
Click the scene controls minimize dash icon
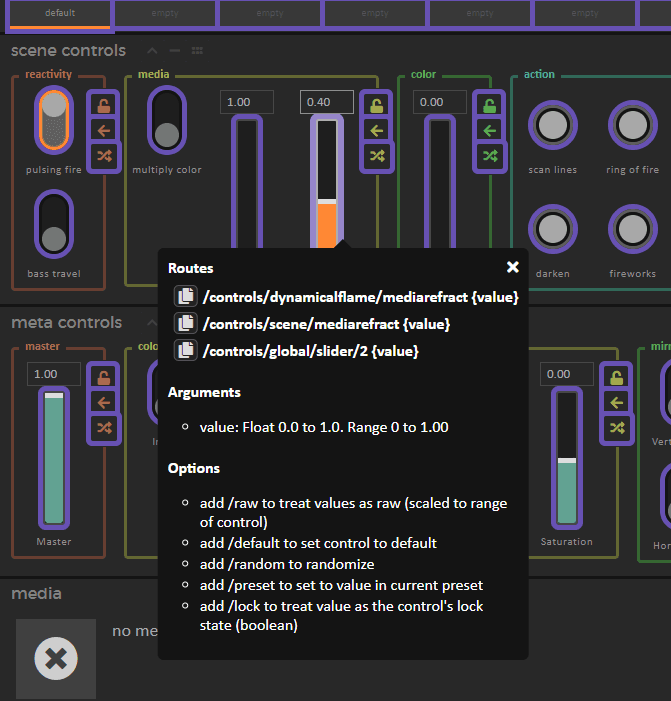click(x=175, y=50)
